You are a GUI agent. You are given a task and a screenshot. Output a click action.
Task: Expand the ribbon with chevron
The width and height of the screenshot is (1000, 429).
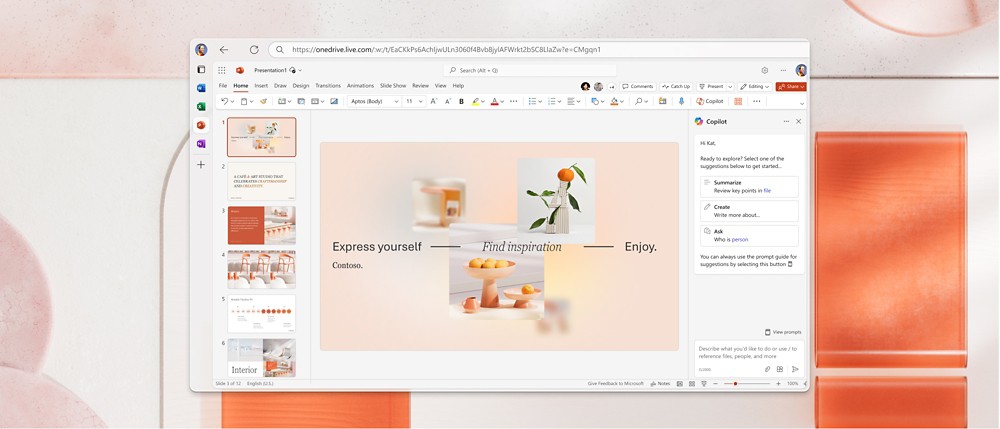(x=802, y=103)
